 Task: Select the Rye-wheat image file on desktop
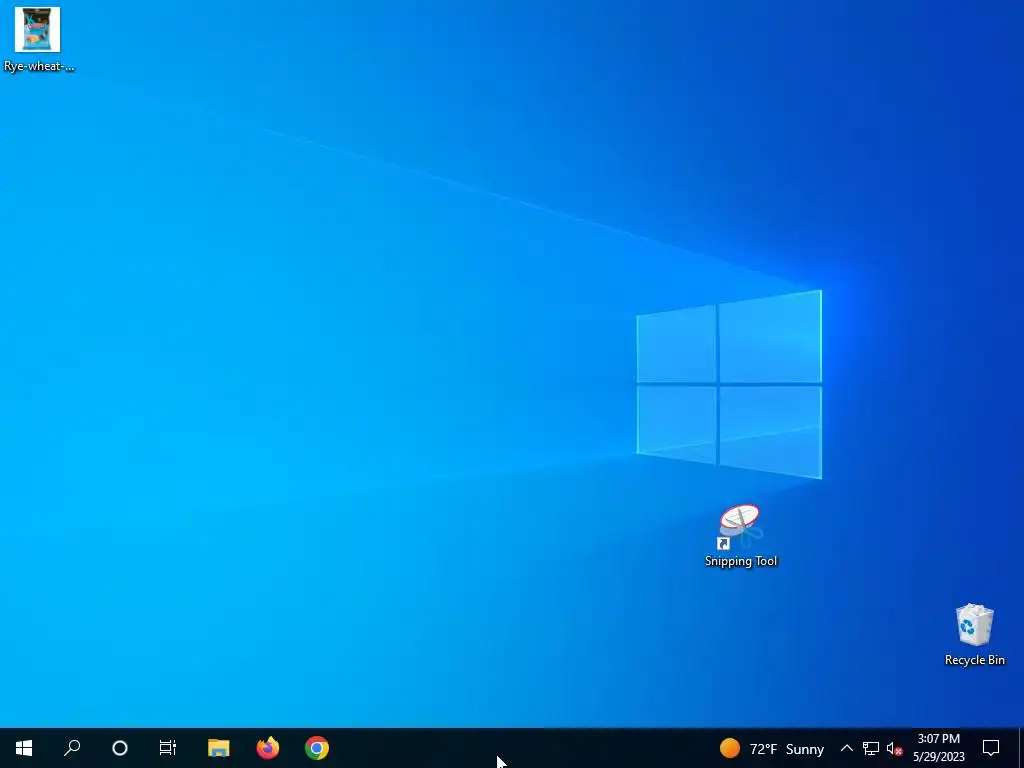tap(38, 39)
